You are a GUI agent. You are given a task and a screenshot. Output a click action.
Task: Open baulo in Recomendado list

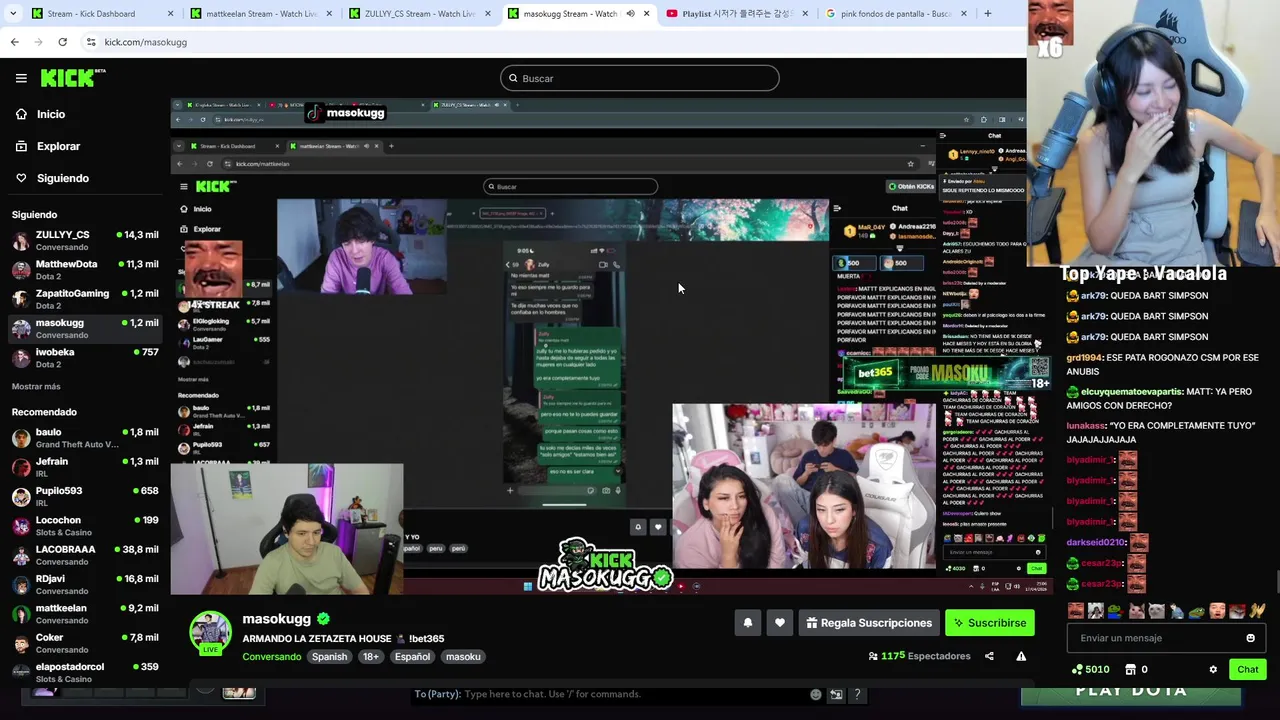(84, 437)
